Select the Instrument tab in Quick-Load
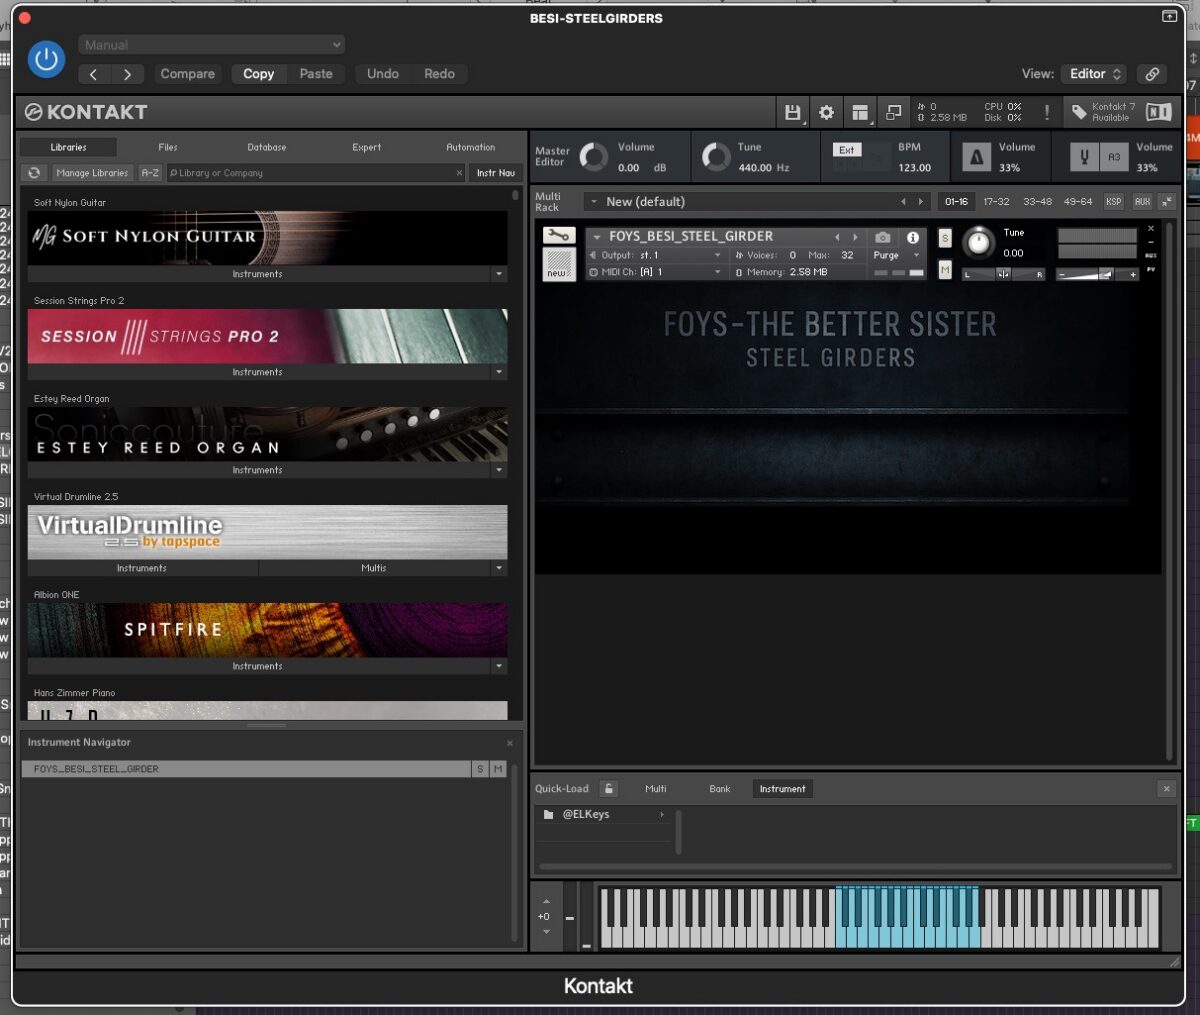The image size is (1200, 1015). coord(782,788)
